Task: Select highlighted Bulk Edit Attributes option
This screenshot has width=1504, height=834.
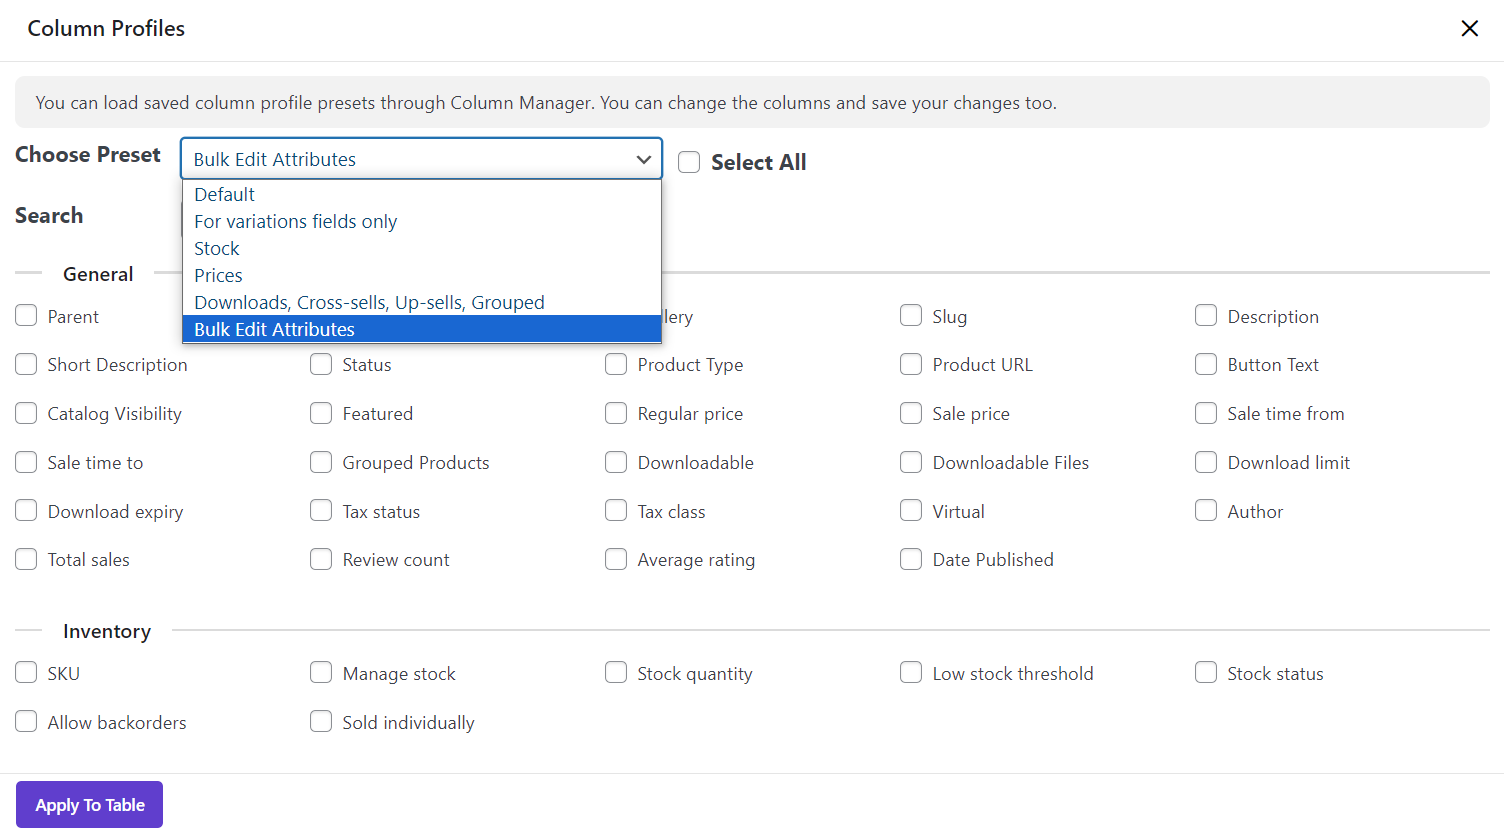Action: tap(274, 329)
